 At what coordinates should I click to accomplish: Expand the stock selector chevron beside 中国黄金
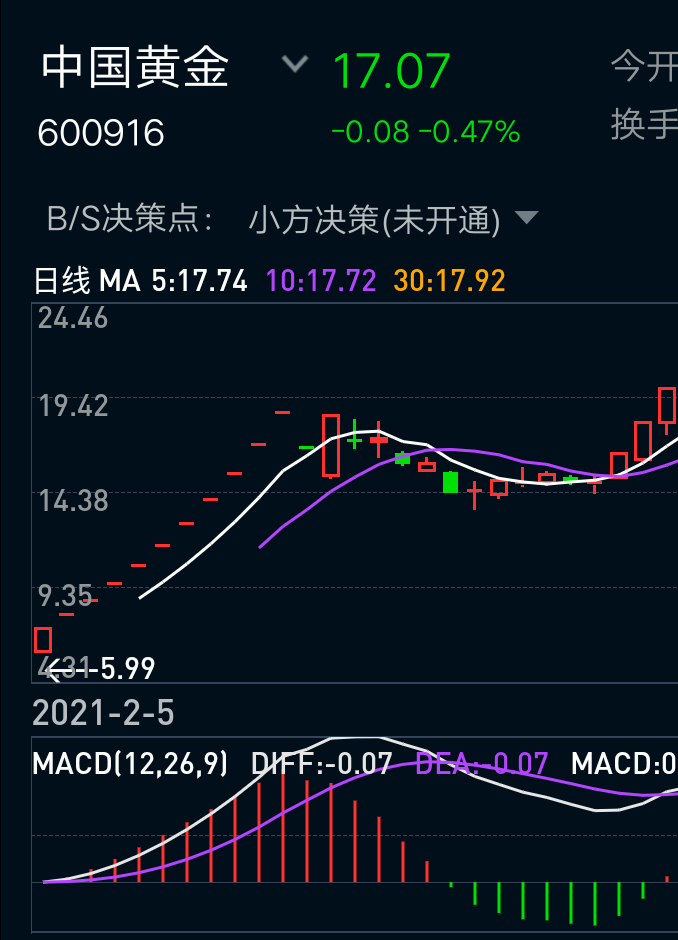(295, 63)
